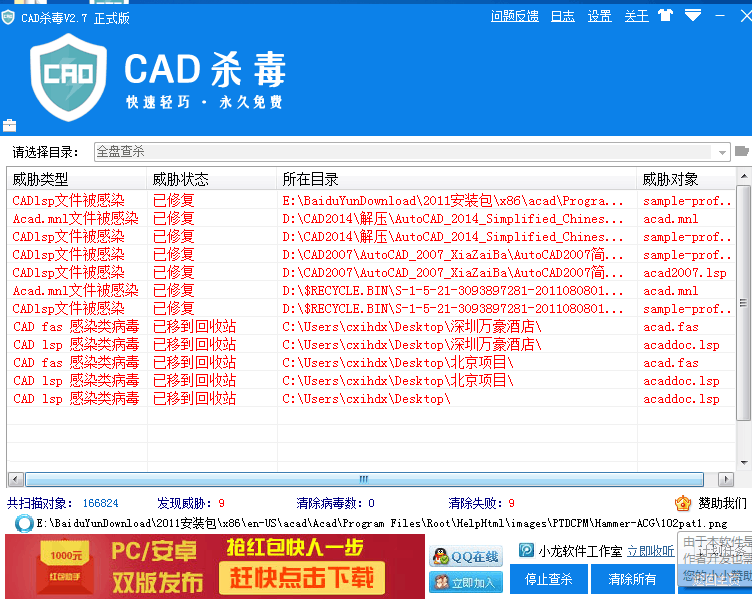Image resolution: width=752 pixels, height=599 pixels.
Task: Click the 清除失败 count
Action: point(511,503)
